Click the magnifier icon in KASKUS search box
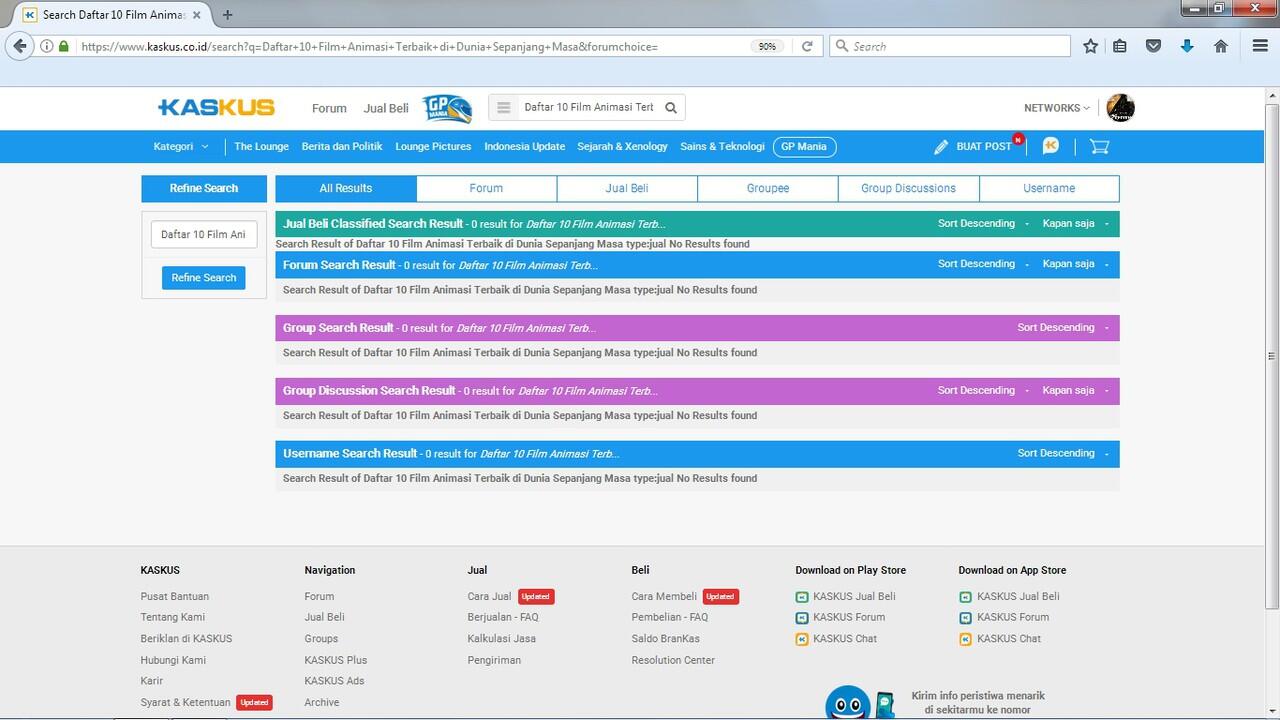This screenshot has height=720, width=1280. (671, 108)
